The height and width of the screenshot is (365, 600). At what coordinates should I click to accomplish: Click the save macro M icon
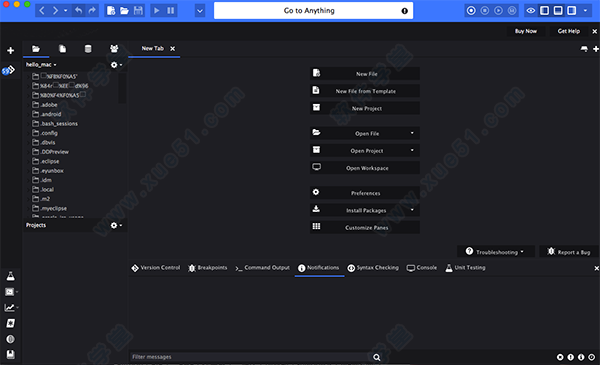point(512,11)
